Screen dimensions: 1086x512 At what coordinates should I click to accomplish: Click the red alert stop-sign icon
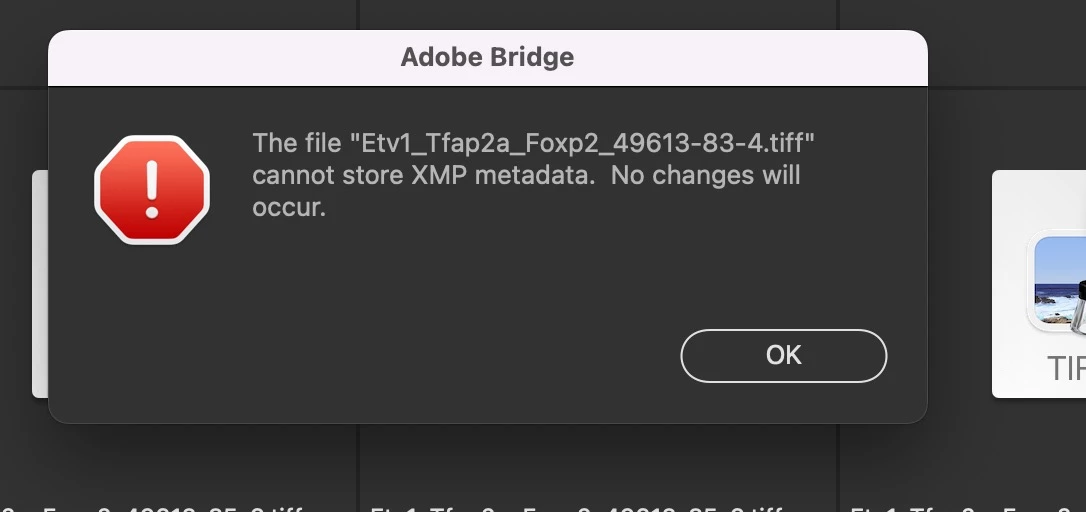tap(152, 190)
